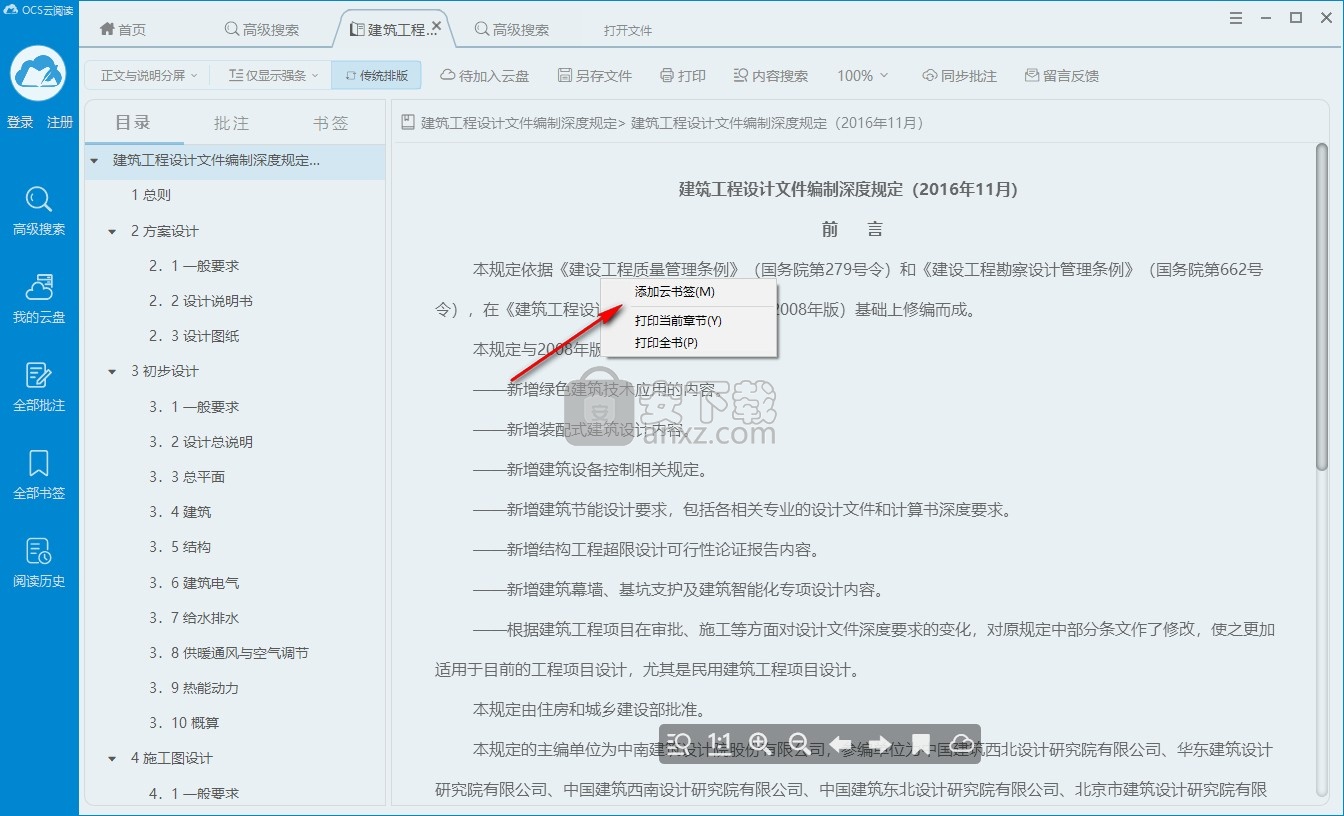Open 全部批注 in the sidebar
The image size is (1344, 816).
coord(39,387)
